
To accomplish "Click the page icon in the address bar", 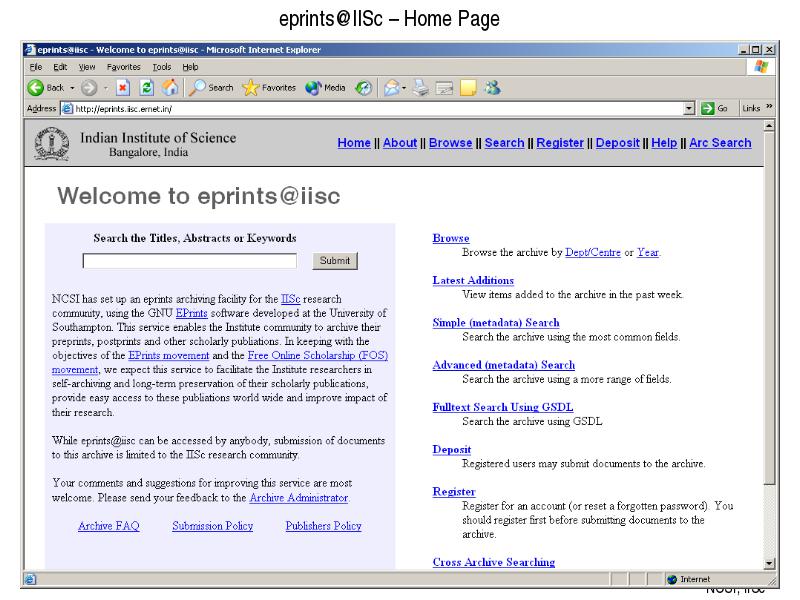I will [x=67, y=108].
